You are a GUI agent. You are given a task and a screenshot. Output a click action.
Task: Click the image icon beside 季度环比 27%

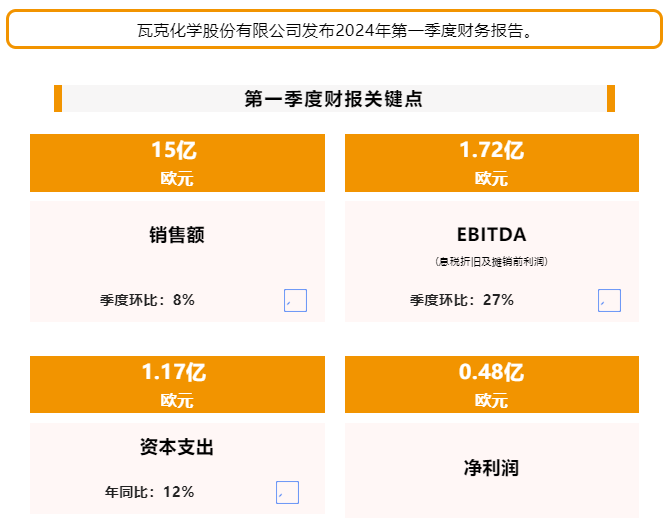click(609, 300)
